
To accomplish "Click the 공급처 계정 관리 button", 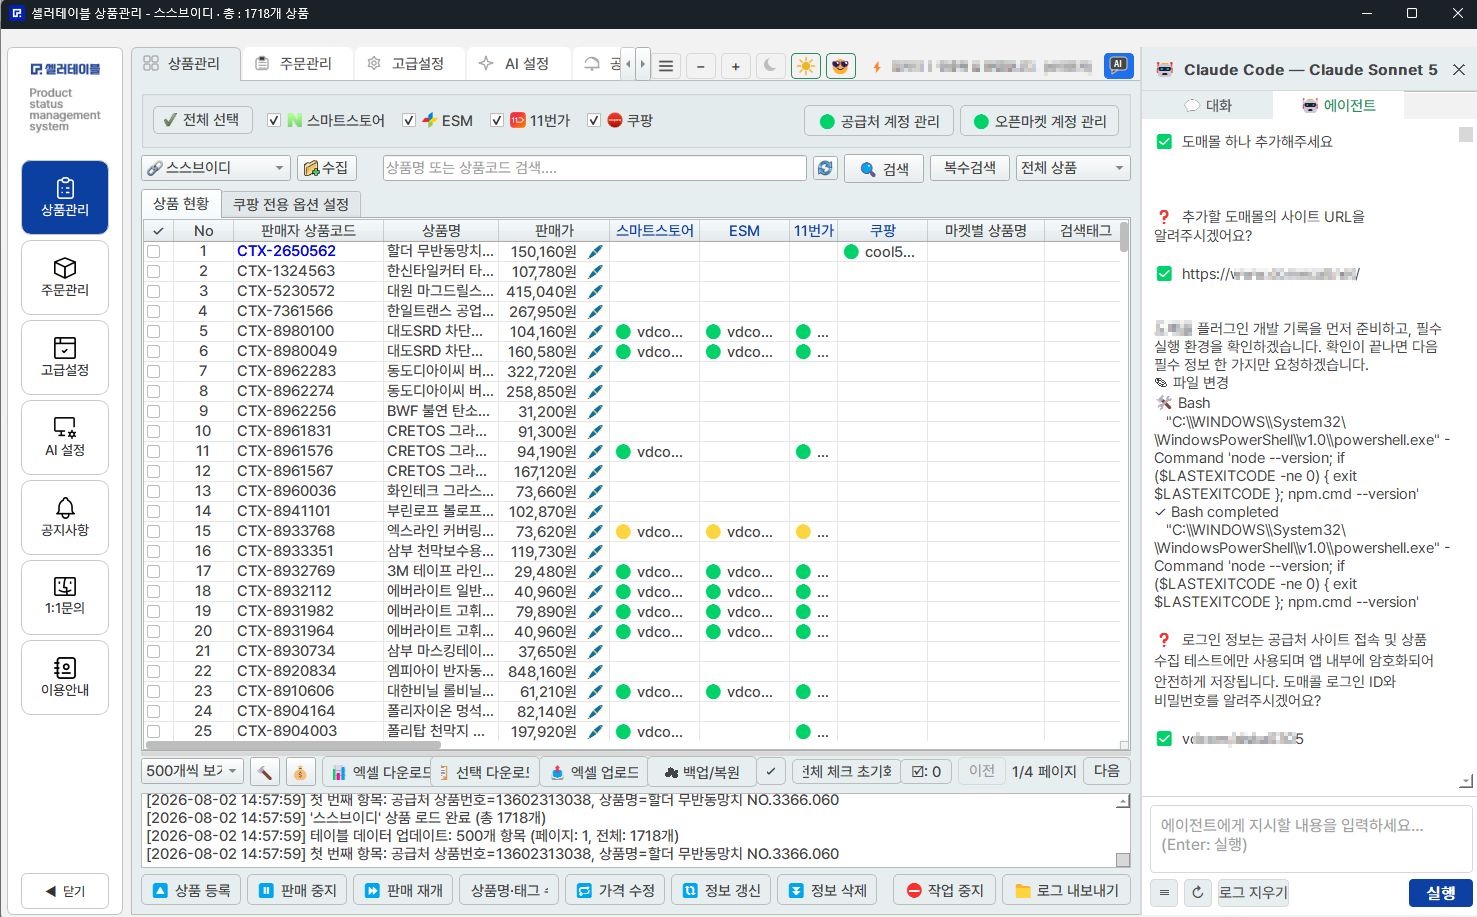I will tap(880, 121).
